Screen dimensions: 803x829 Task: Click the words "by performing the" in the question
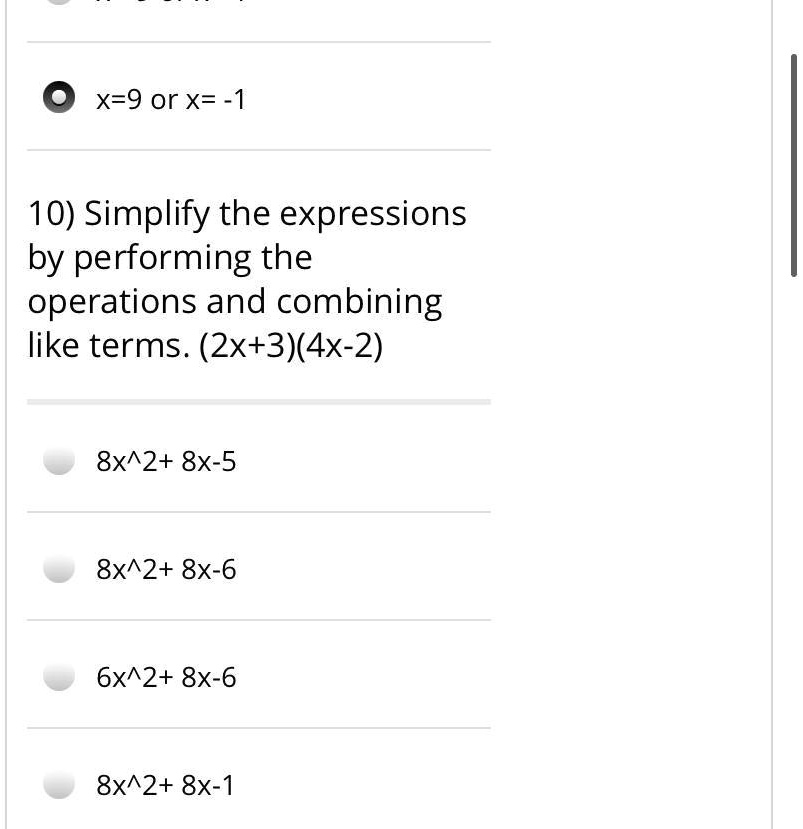pos(170,258)
